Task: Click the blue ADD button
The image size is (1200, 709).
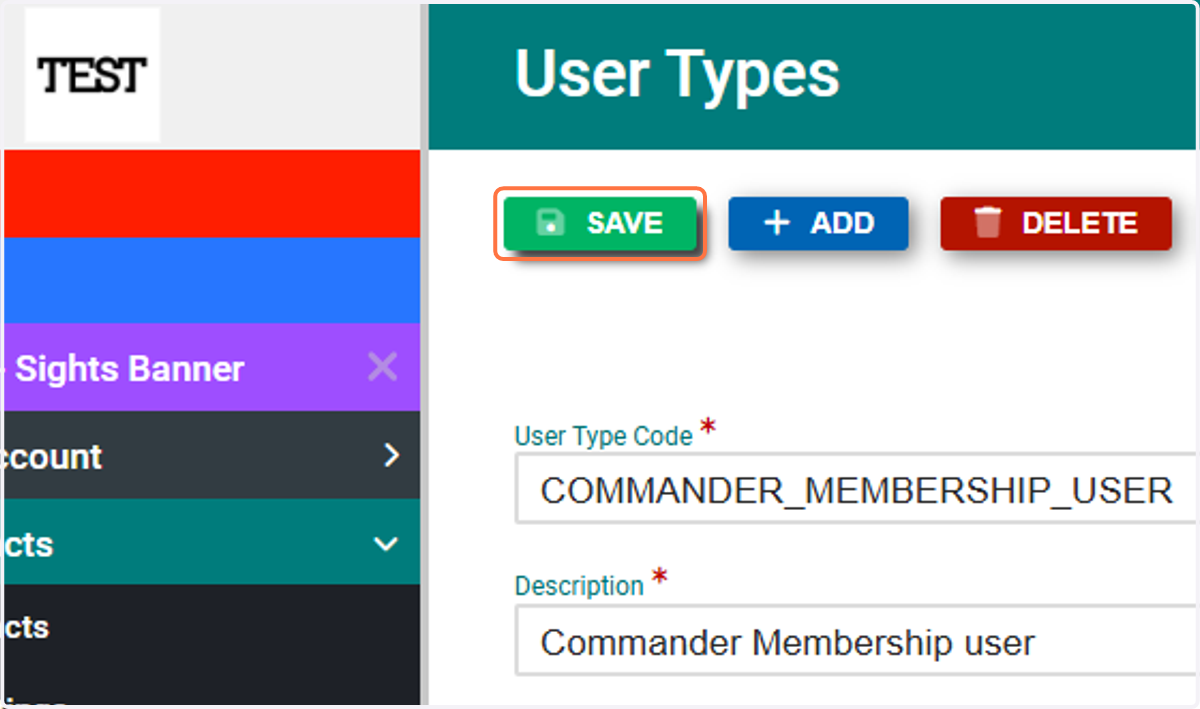Action: [818, 223]
